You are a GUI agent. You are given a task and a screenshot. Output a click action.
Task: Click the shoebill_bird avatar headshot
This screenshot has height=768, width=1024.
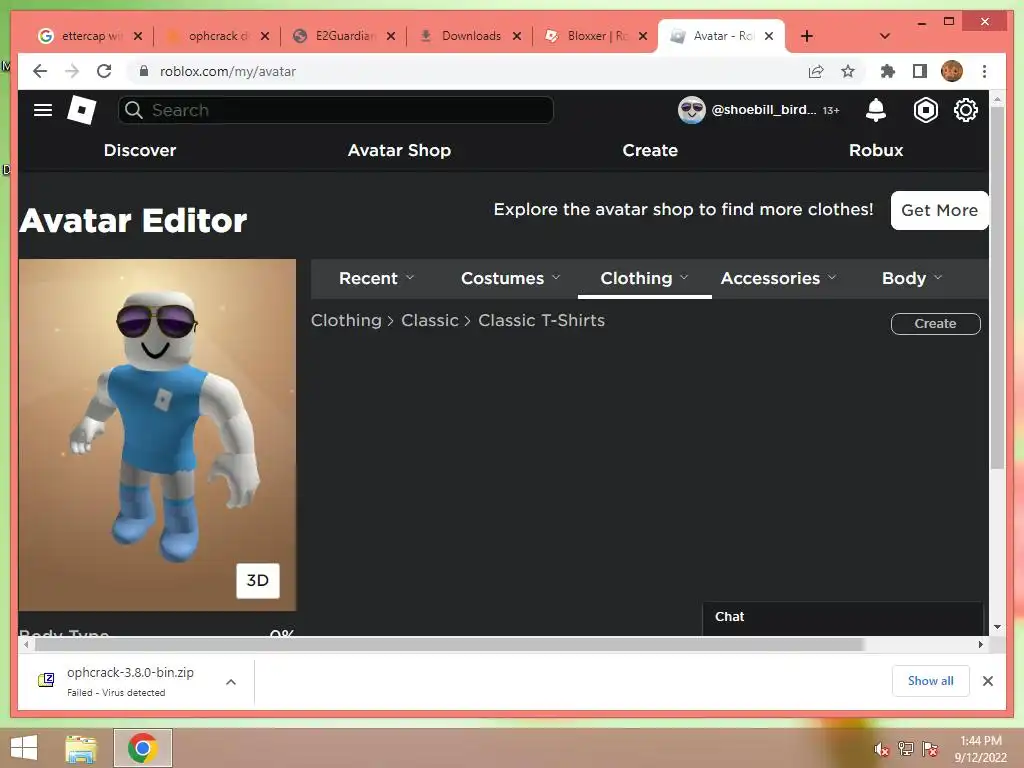click(x=692, y=110)
